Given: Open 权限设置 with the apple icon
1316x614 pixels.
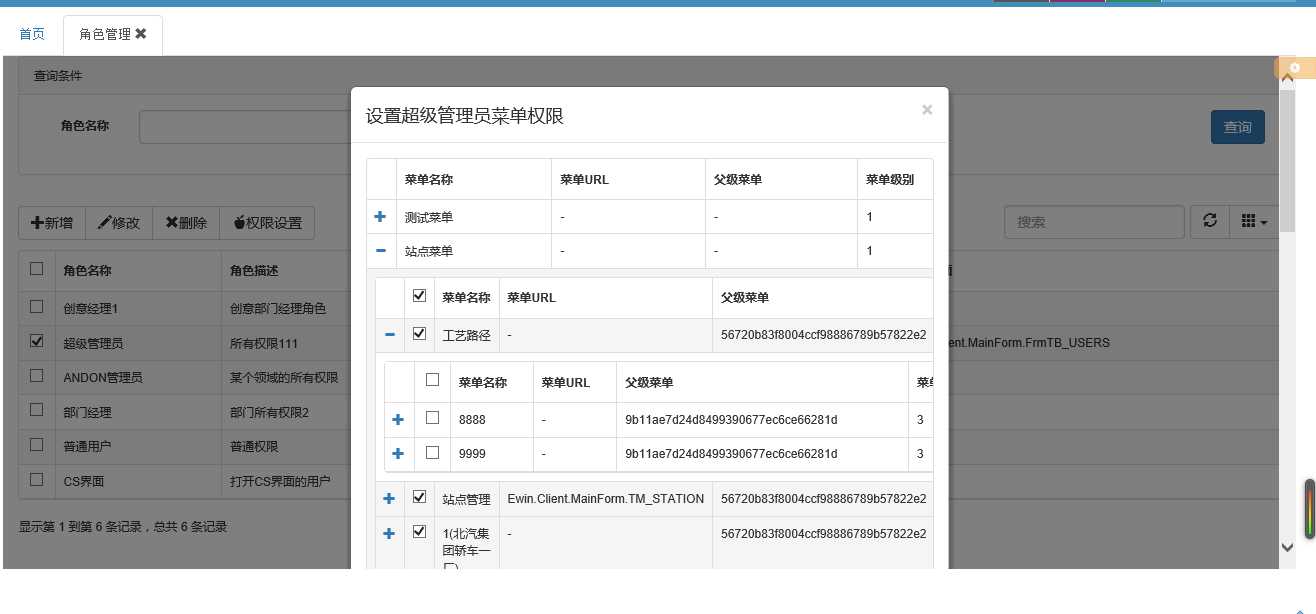Looking at the screenshot, I should [267, 223].
